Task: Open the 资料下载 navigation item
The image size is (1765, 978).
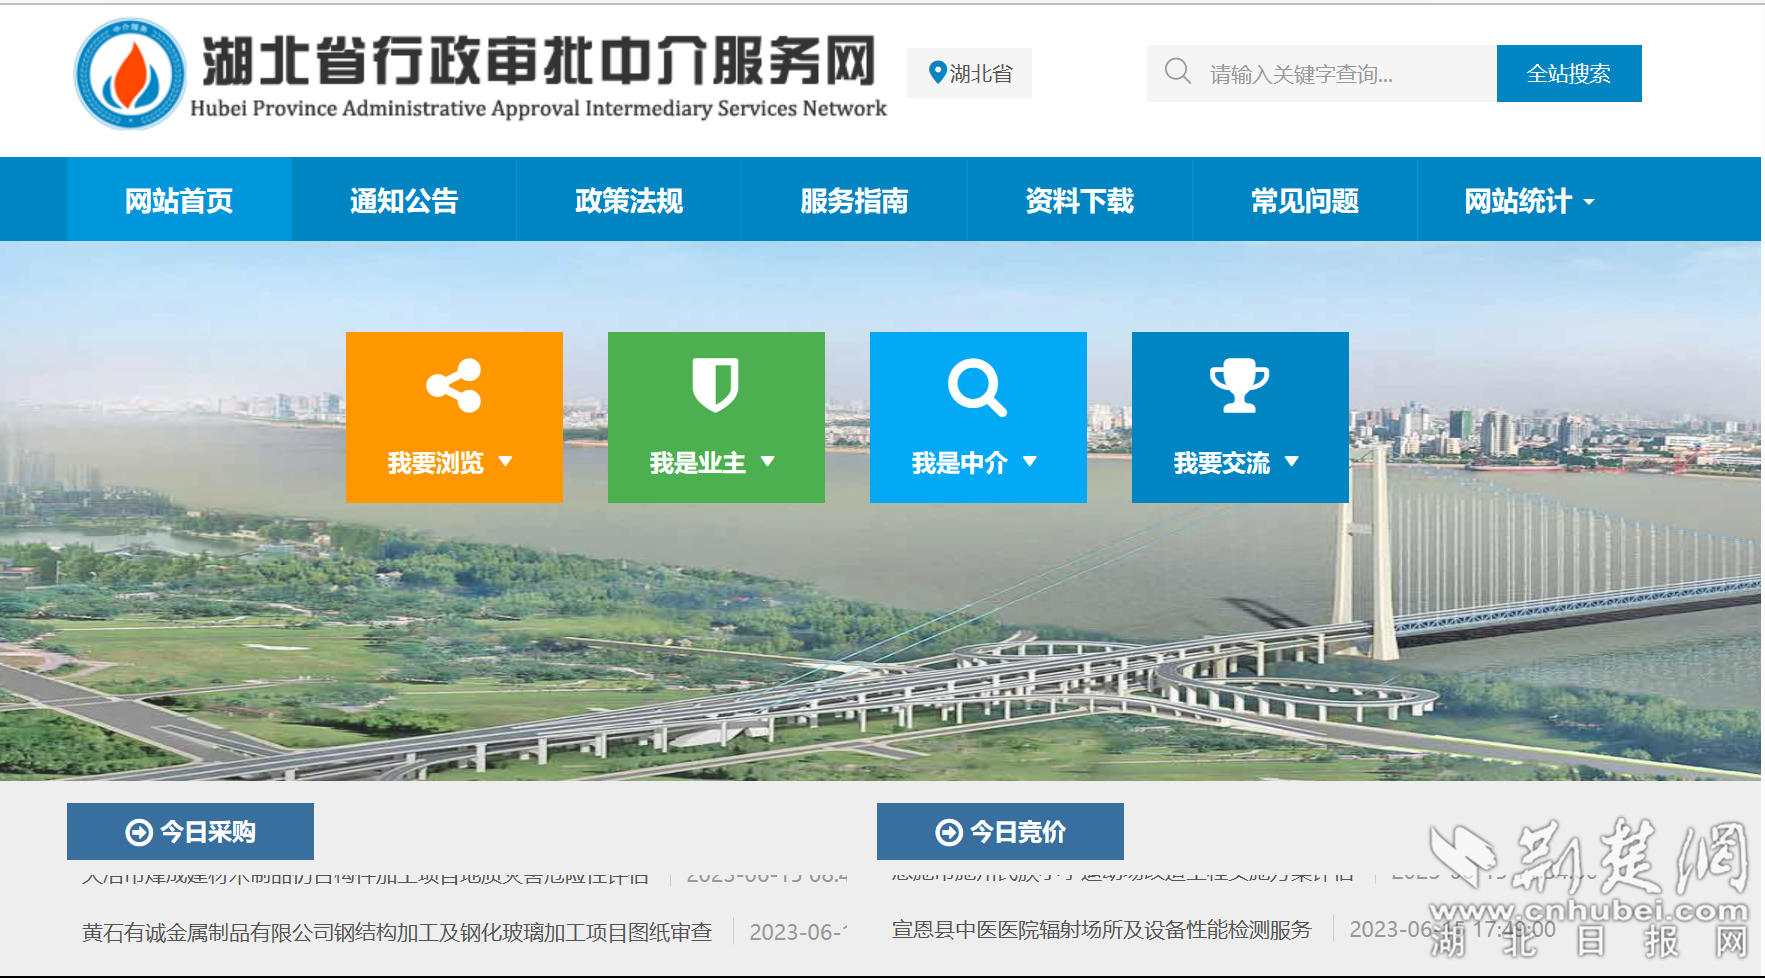Action: click(x=1079, y=201)
